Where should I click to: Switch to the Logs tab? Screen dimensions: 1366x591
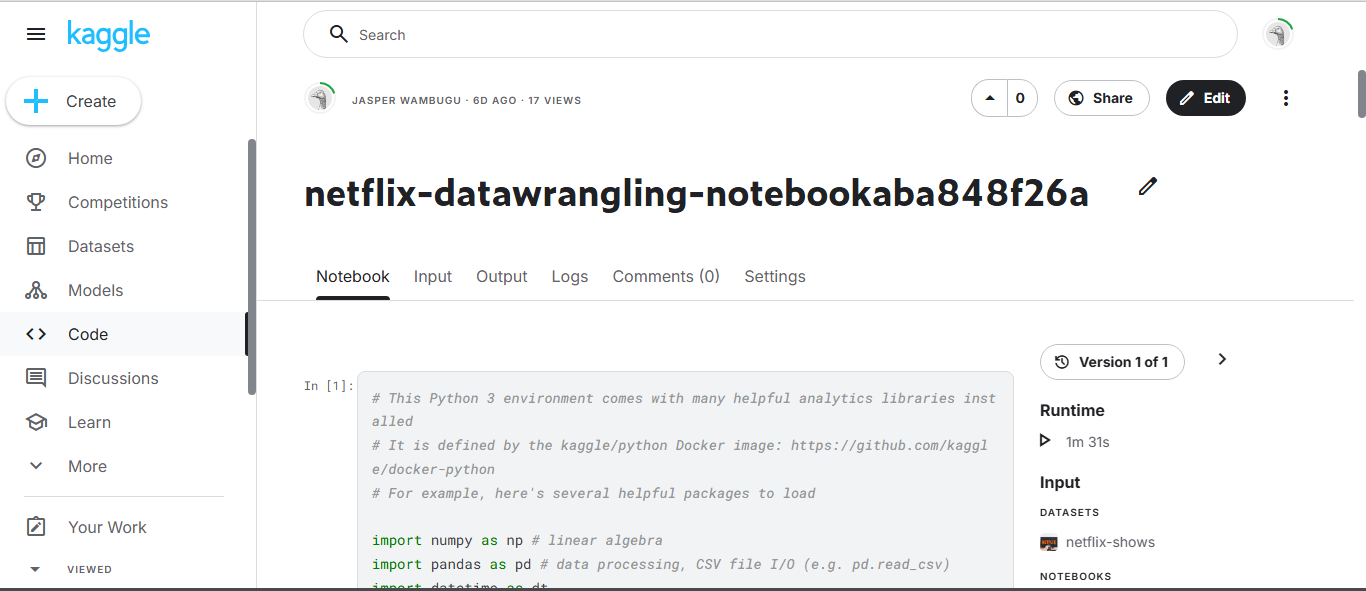click(570, 277)
